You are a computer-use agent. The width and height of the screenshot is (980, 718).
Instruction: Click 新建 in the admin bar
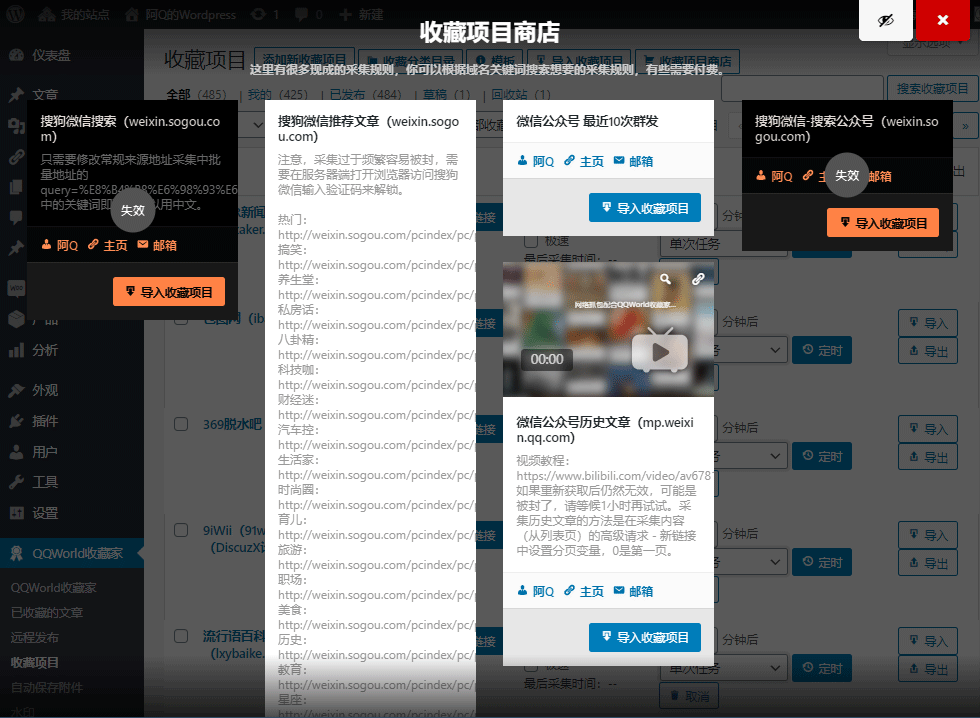pyautogui.click(x=361, y=14)
